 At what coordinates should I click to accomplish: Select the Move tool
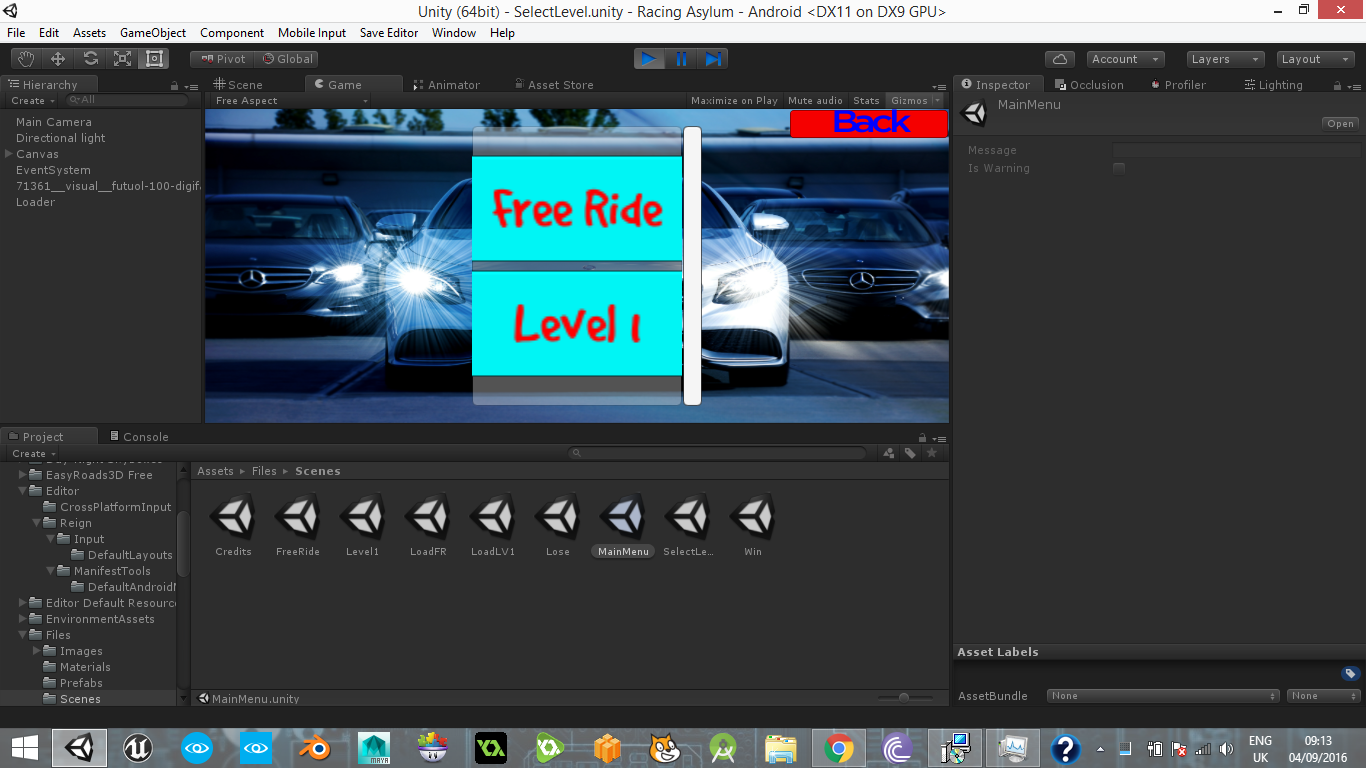58,59
